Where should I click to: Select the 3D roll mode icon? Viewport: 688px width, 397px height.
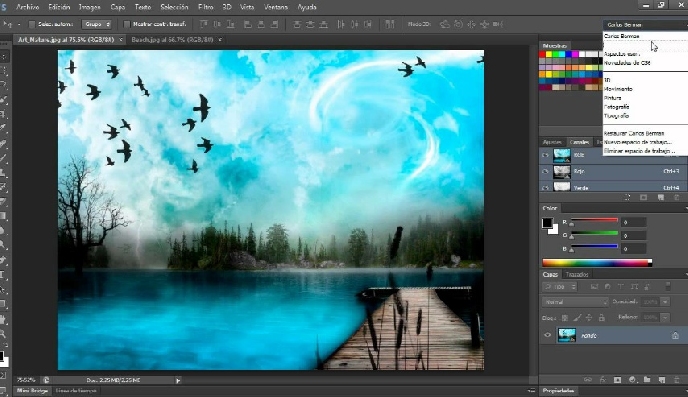459,24
